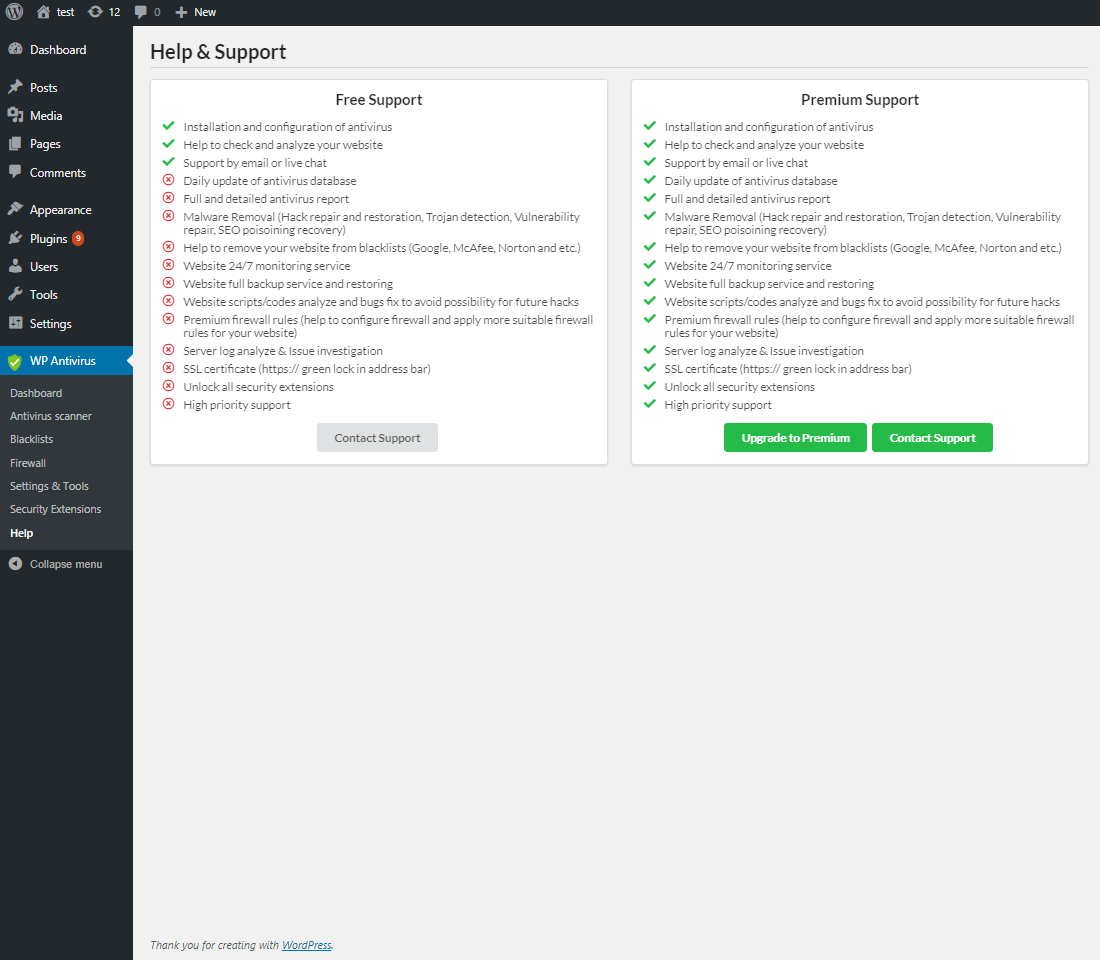This screenshot has width=1100, height=960.
Task: Click the WP Antivirus shield icon
Action: 14,361
